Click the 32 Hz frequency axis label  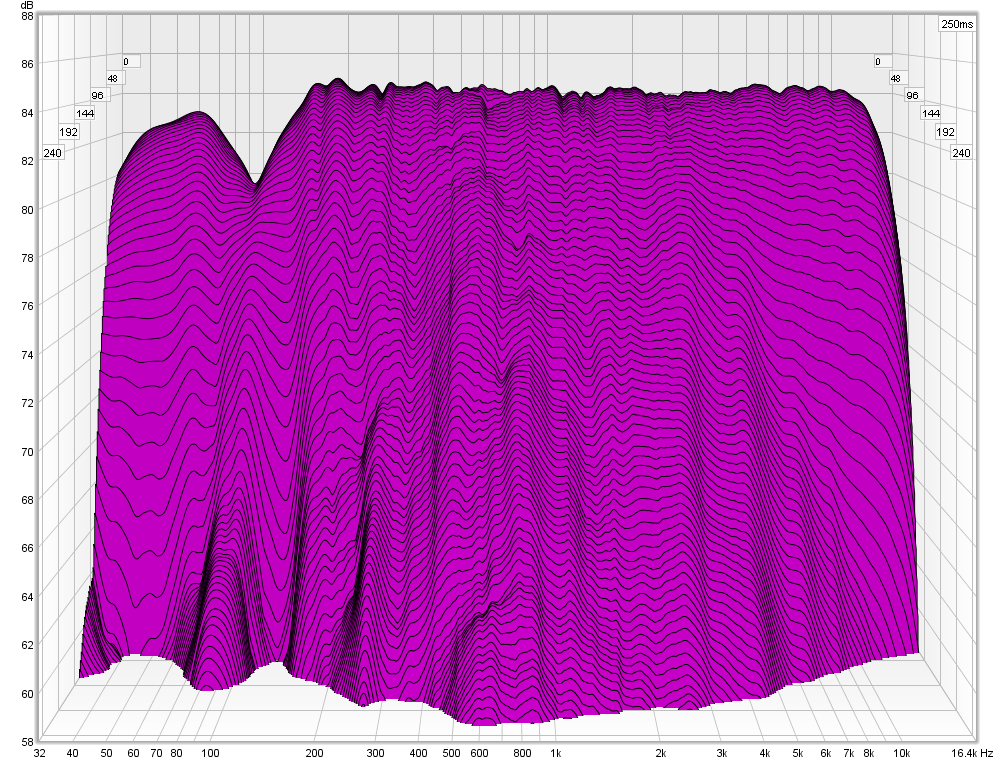39,753
